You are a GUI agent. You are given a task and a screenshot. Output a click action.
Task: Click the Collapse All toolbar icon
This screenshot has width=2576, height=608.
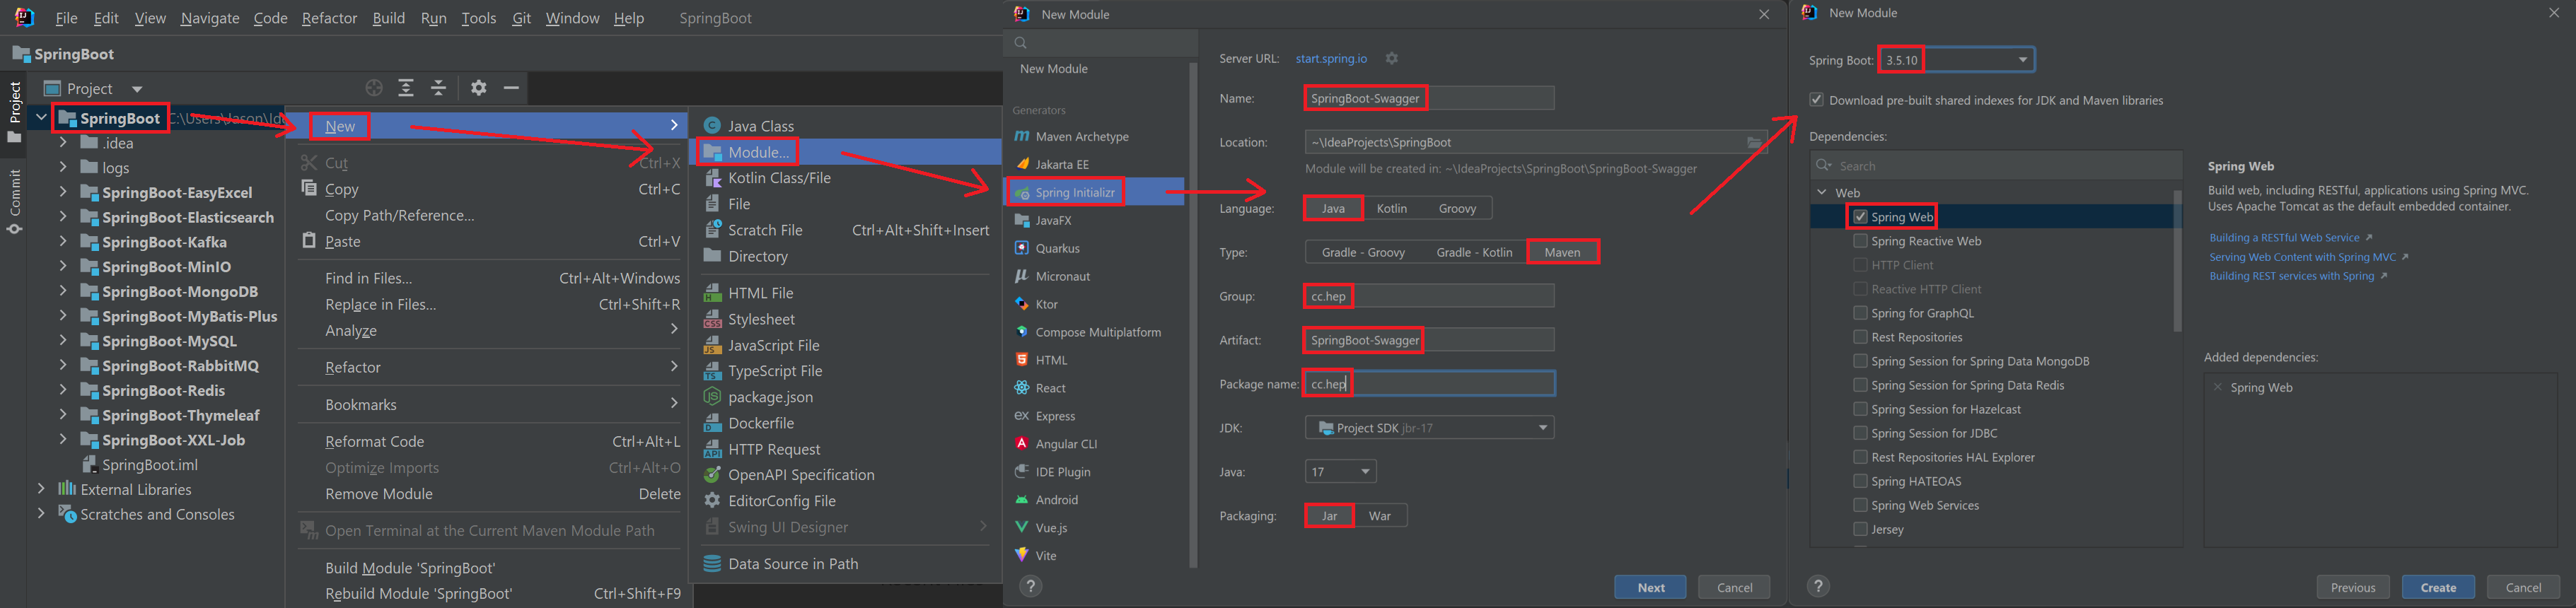[439, 88]
